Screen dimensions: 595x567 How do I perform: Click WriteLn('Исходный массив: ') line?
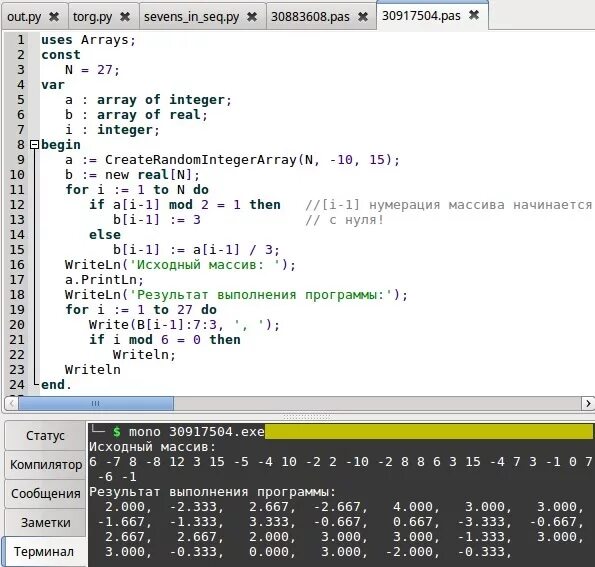coord(180,265)
